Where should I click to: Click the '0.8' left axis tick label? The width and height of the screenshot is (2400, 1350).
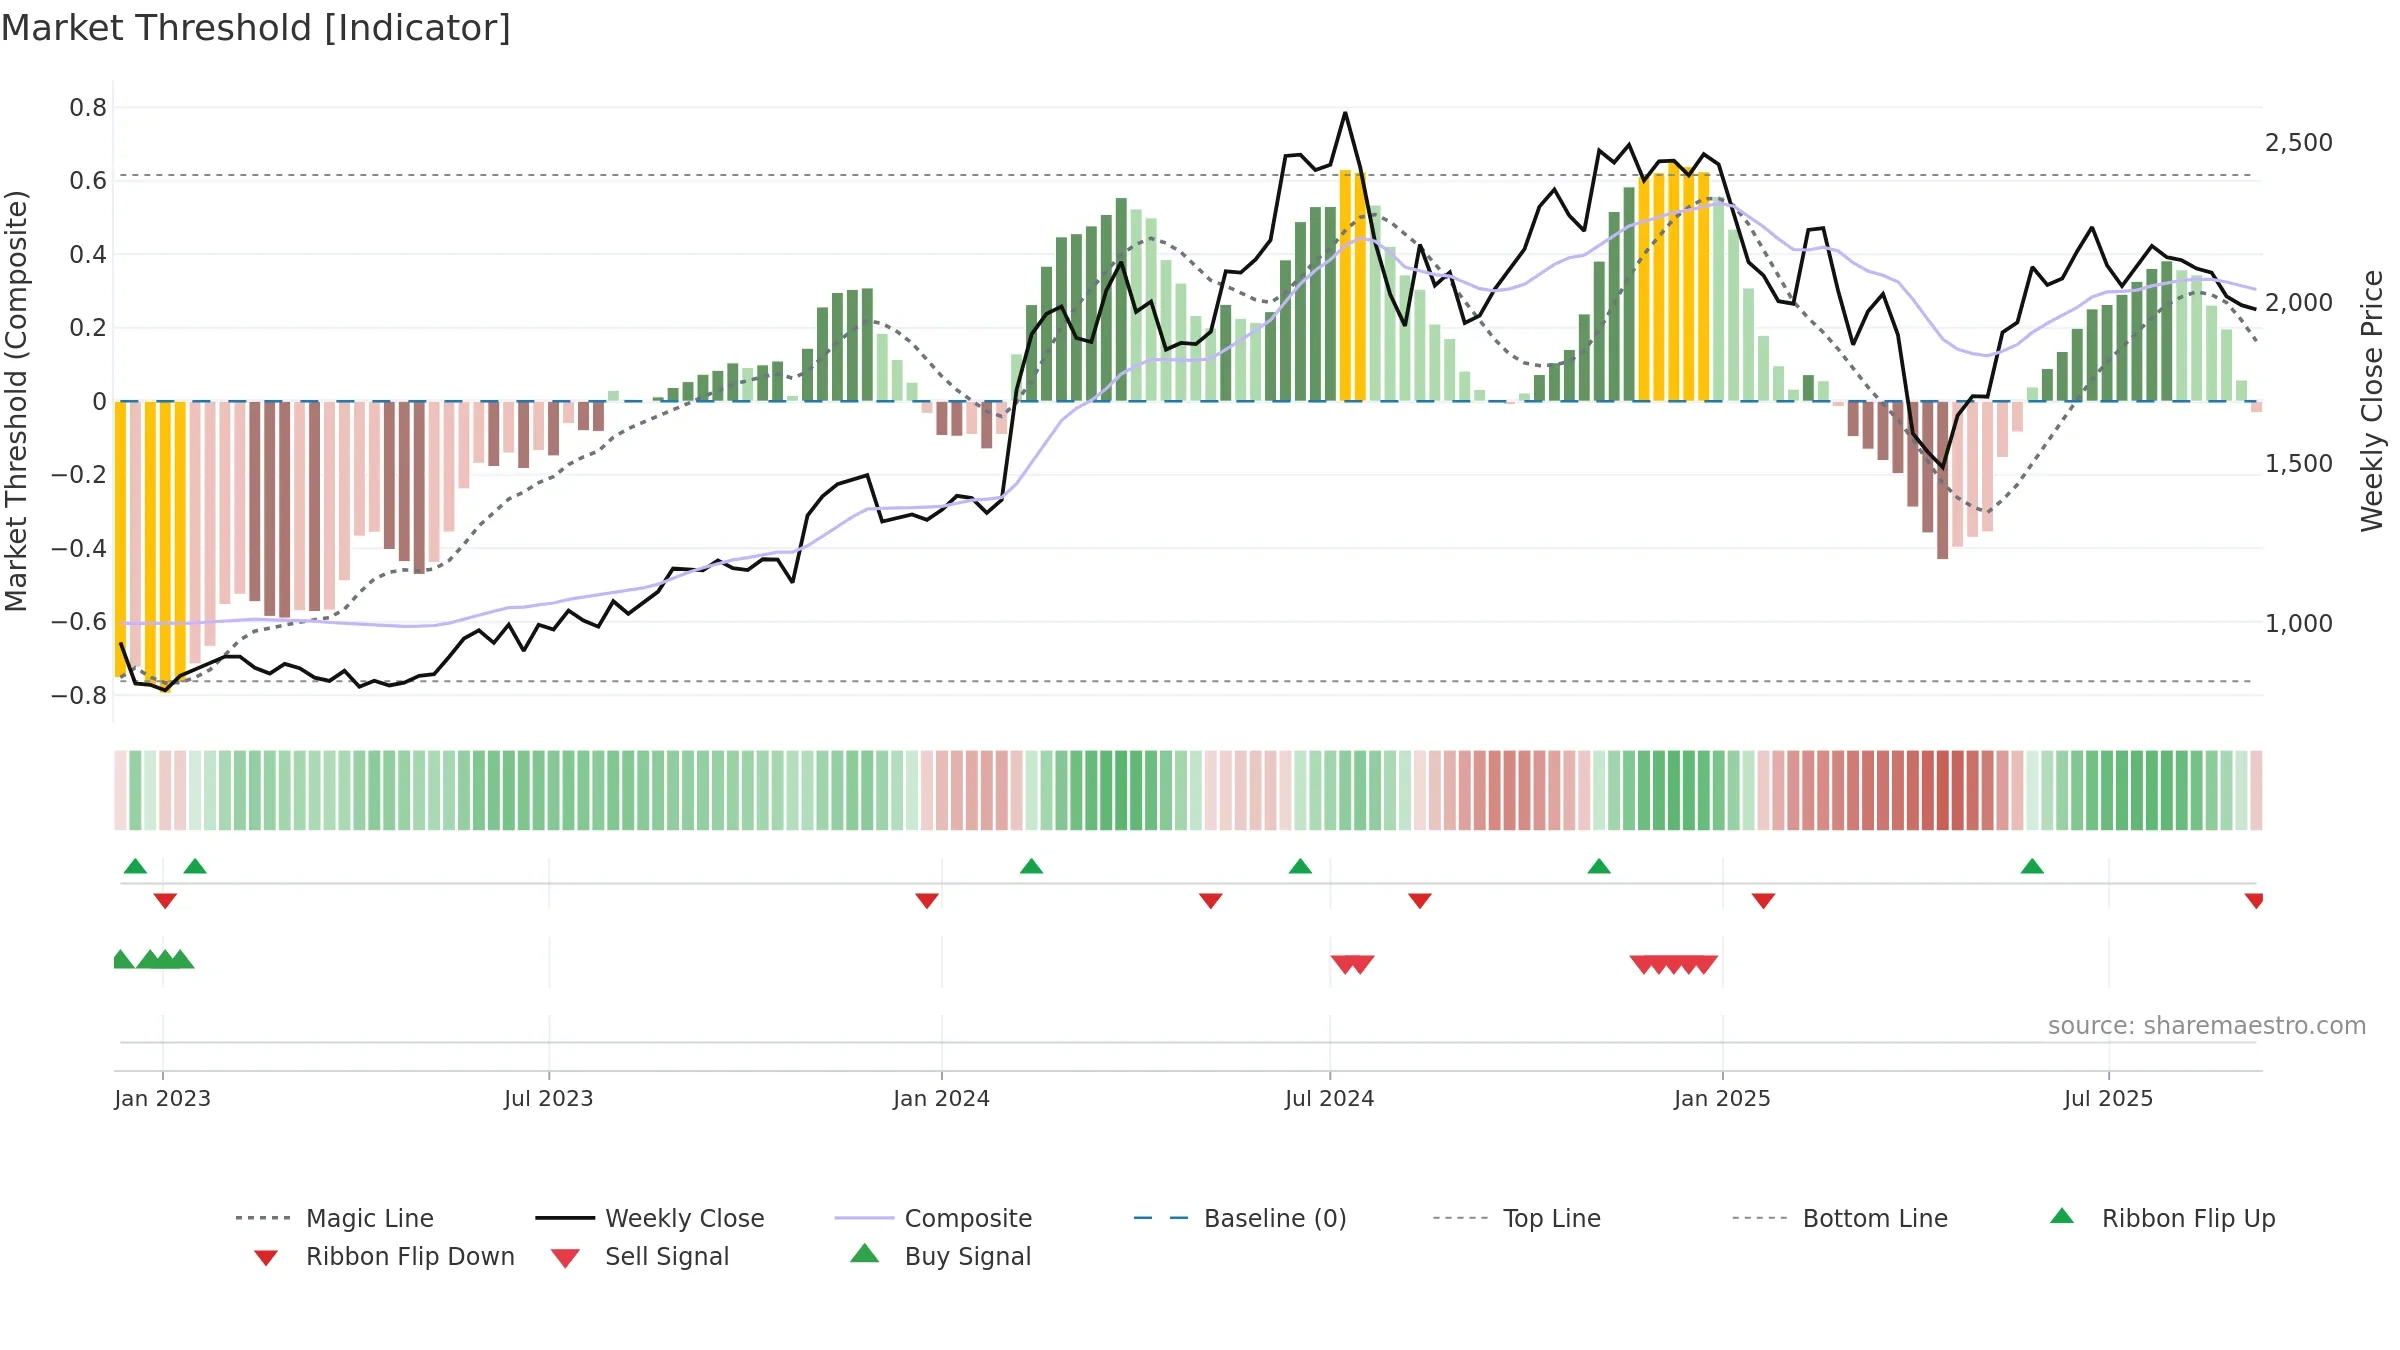pyautogui.click(x=88, y=107)
